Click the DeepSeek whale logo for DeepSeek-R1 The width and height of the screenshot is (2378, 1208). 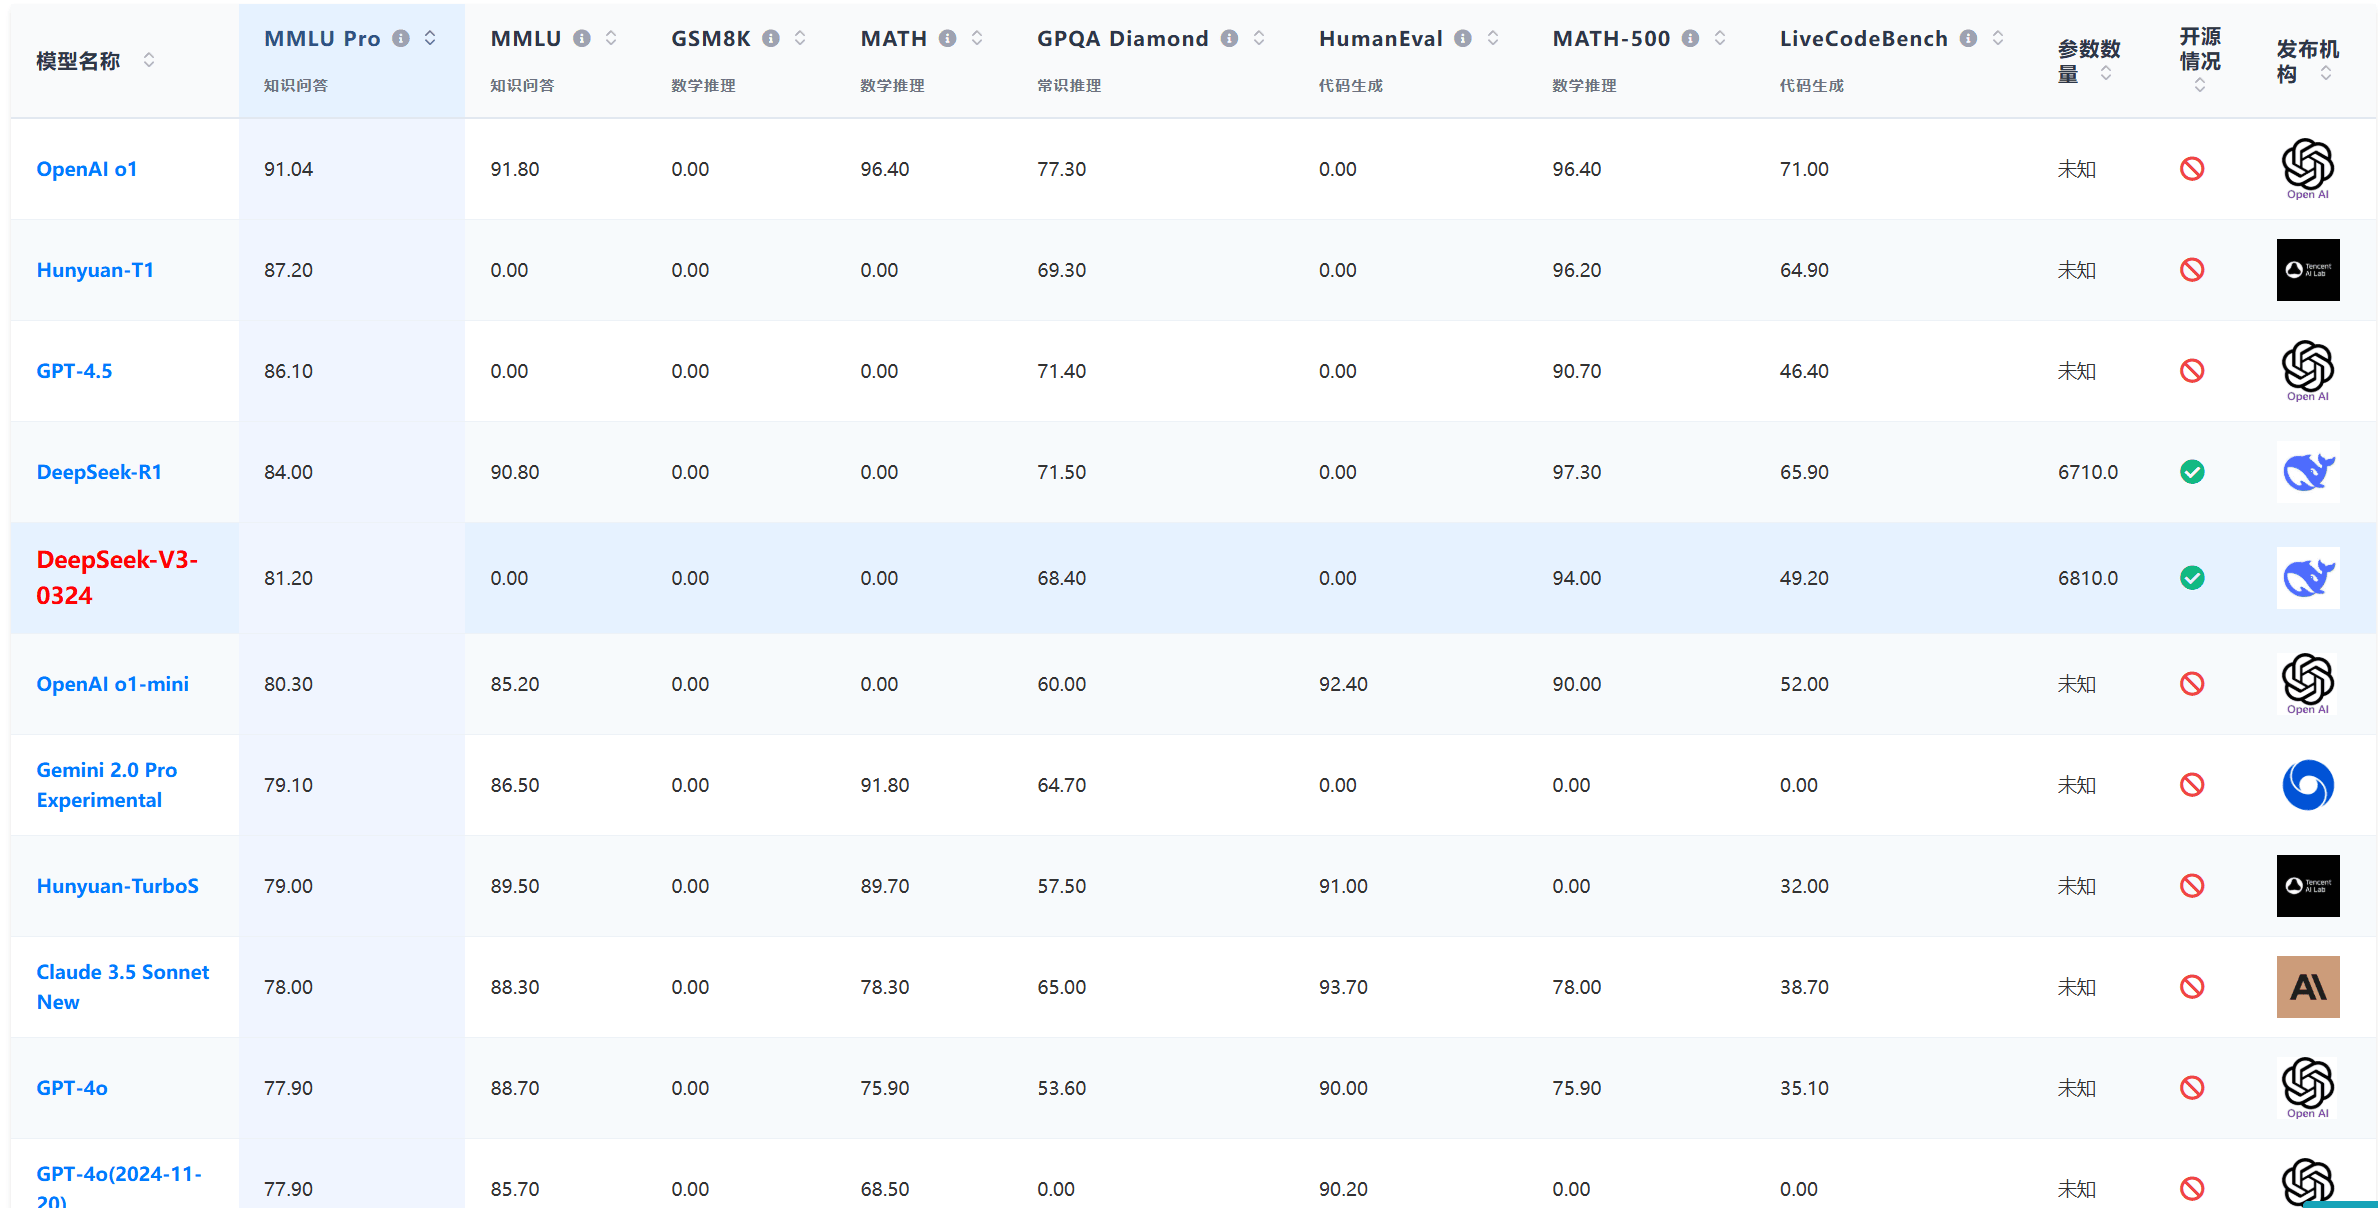[2308, 472]
